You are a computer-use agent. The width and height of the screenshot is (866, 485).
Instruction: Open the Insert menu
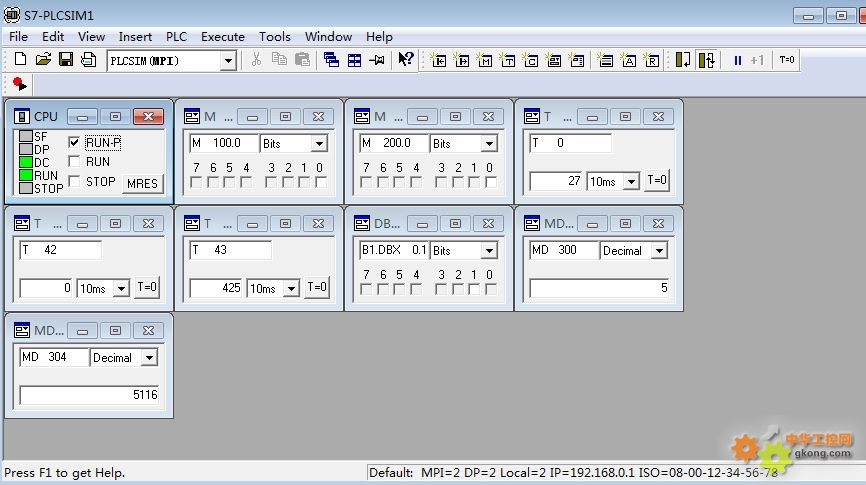135,36
